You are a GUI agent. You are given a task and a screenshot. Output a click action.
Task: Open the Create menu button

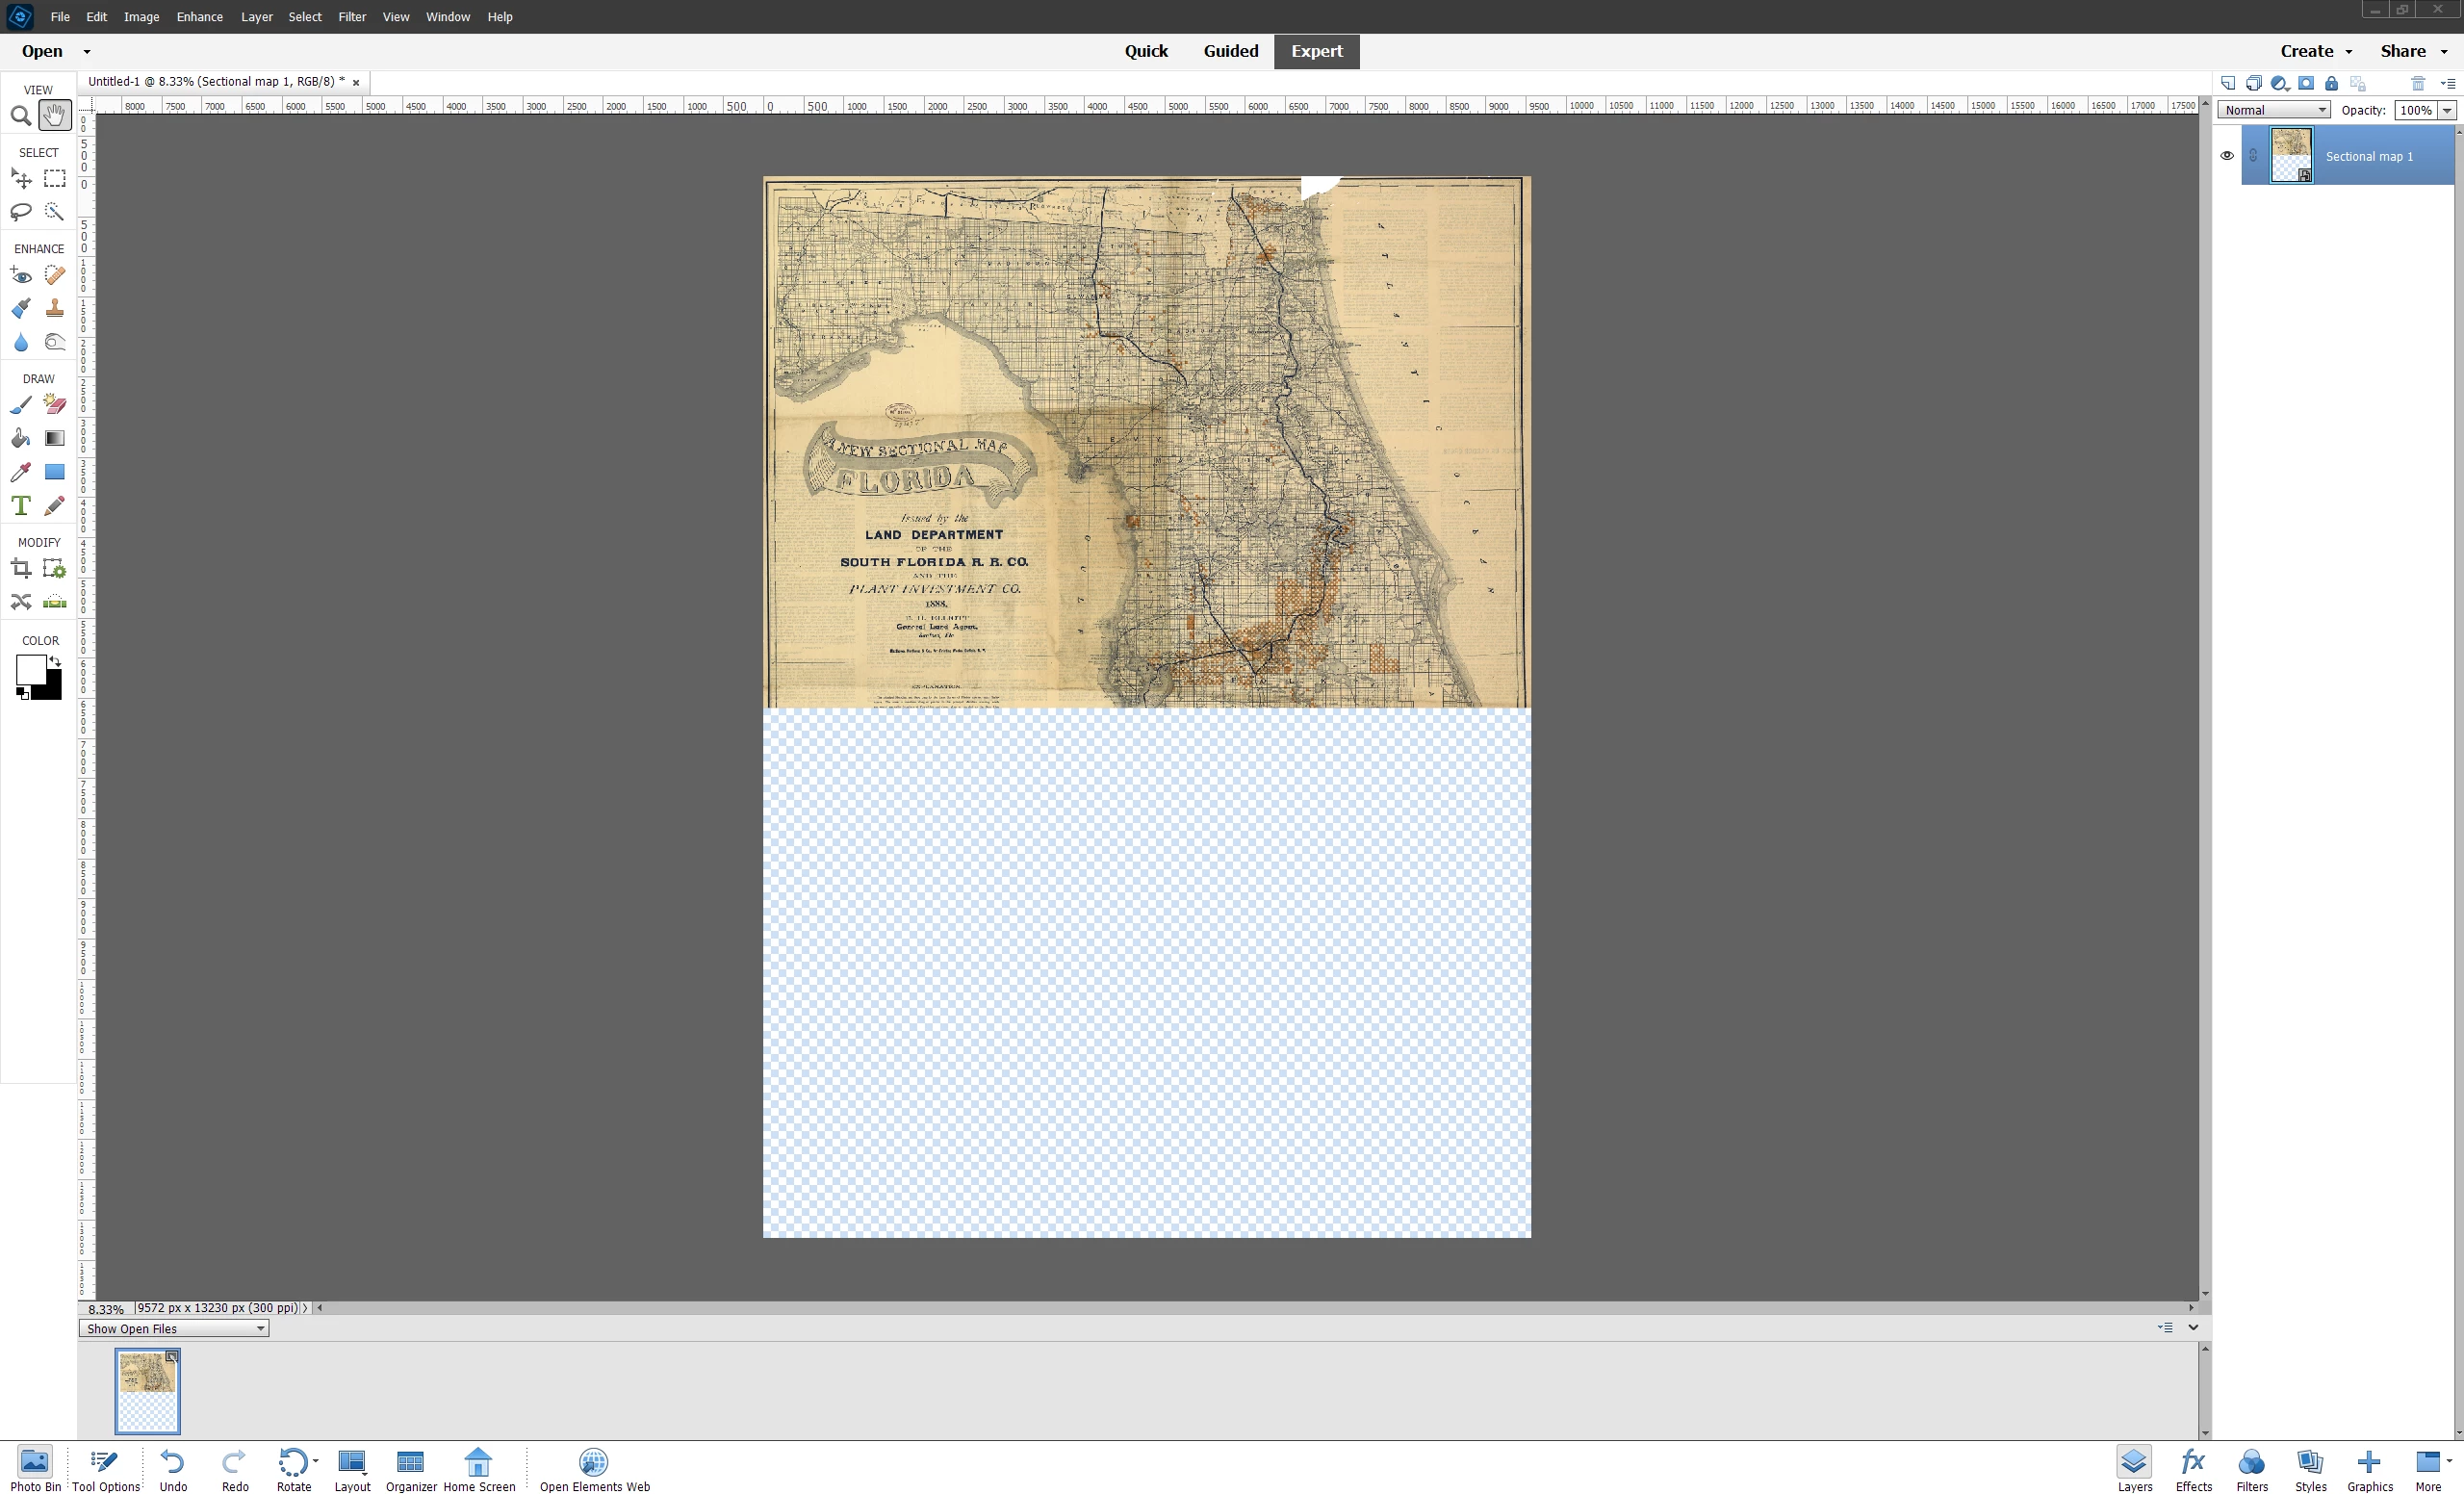[2315, 51]
